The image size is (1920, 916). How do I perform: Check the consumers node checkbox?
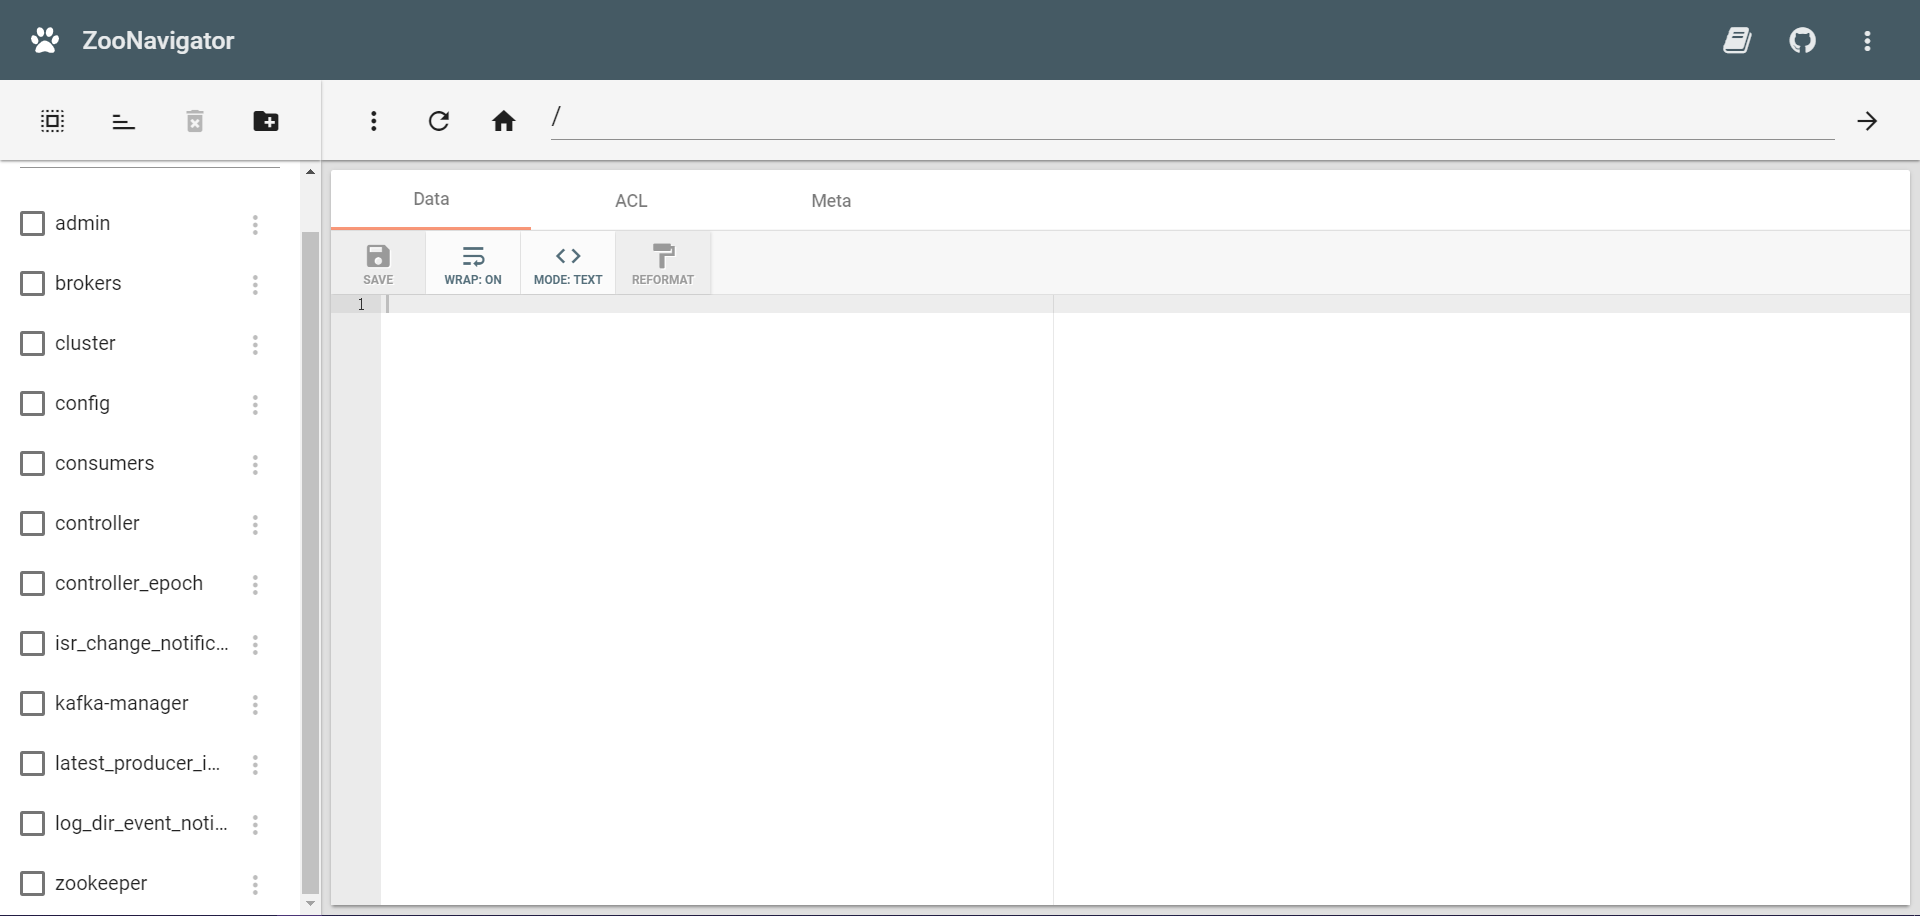click(x=32, y=463)
